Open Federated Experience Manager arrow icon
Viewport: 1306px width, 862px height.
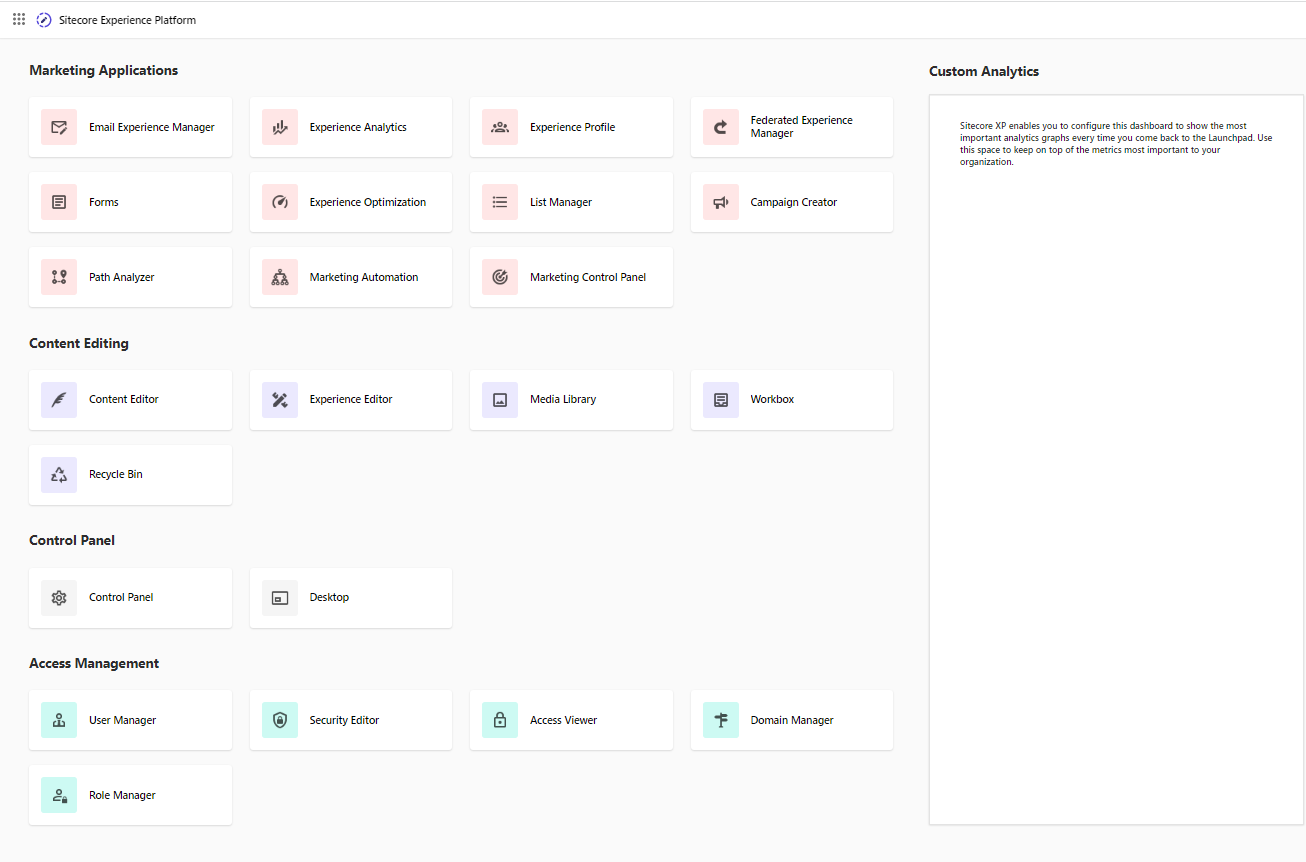tap(721, 127)
